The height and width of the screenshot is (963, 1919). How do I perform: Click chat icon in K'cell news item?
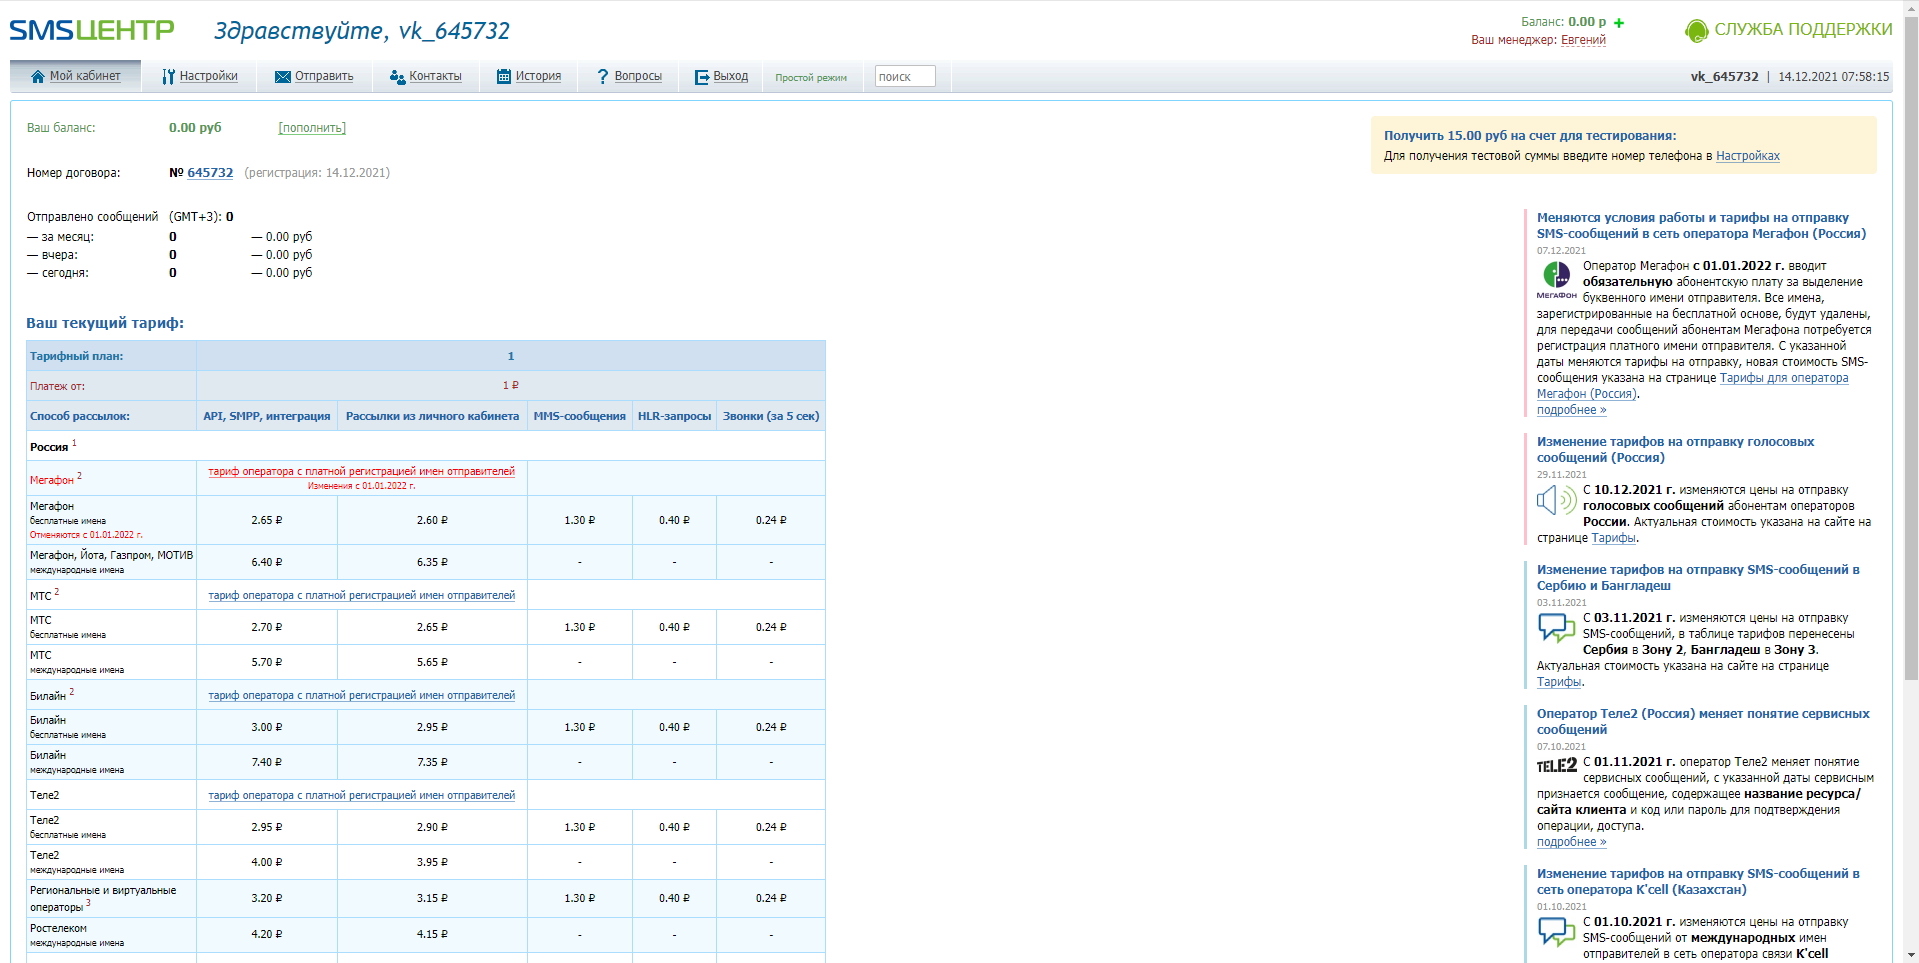[x=1556, y=931]
